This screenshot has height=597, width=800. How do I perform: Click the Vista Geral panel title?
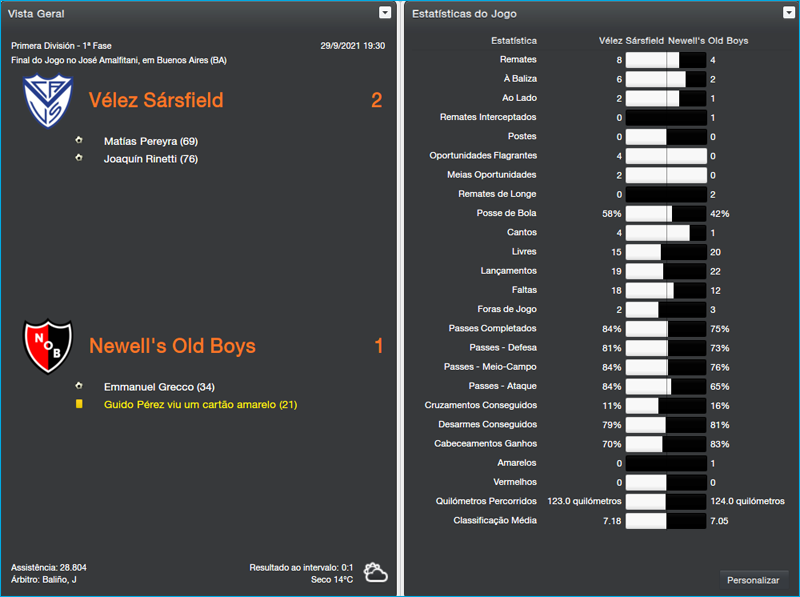[37, 13]
